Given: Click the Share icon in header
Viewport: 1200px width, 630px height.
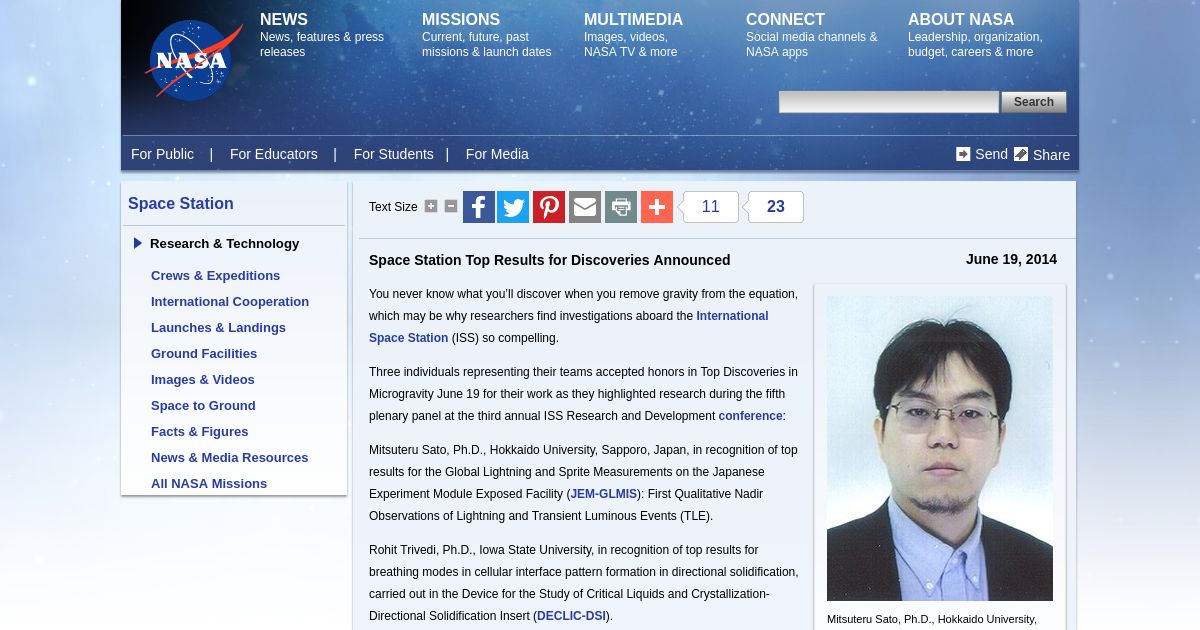Looking at the screenshot, I should [x=1021, y=154].
